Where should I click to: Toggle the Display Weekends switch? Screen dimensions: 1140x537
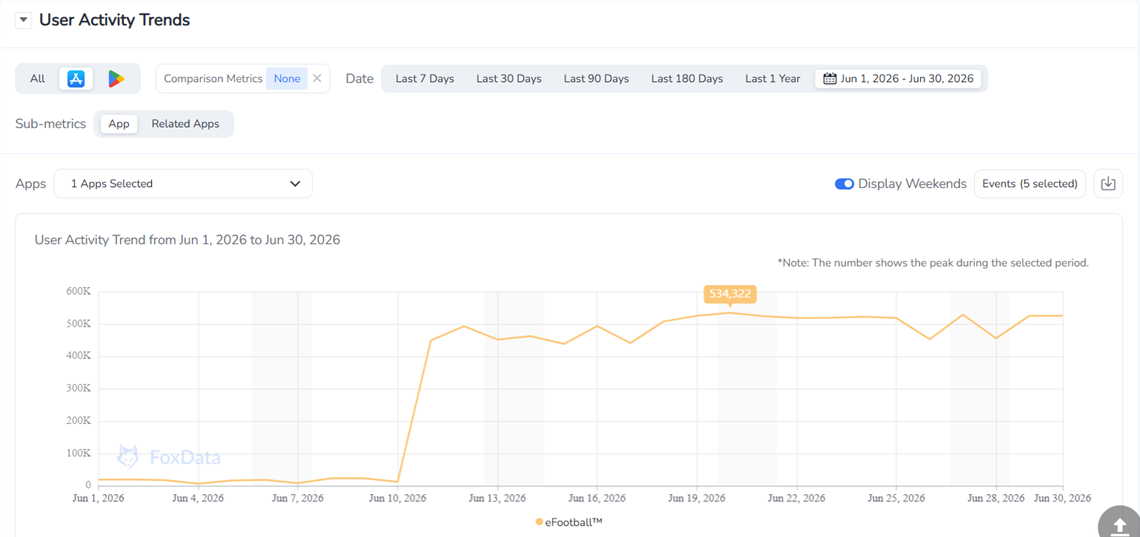coord(844,184)
